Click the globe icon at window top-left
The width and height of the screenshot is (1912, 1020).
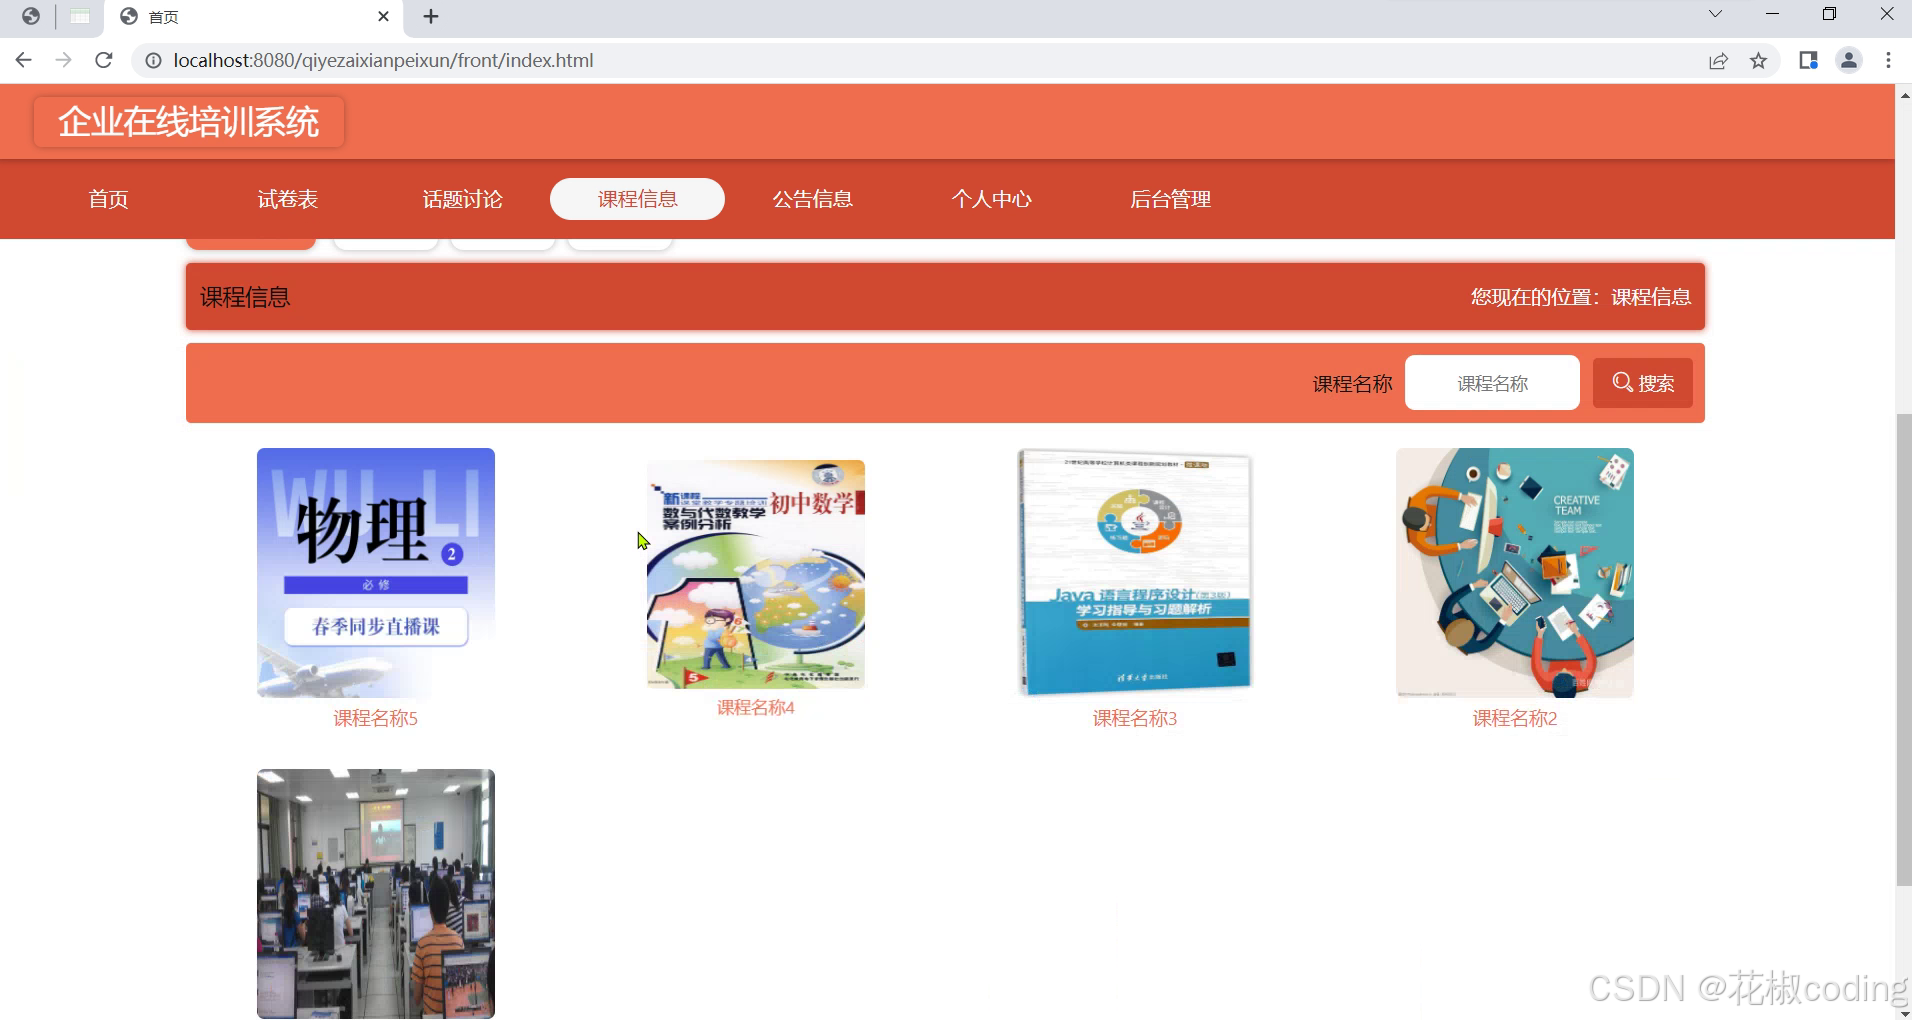(31, 16)
